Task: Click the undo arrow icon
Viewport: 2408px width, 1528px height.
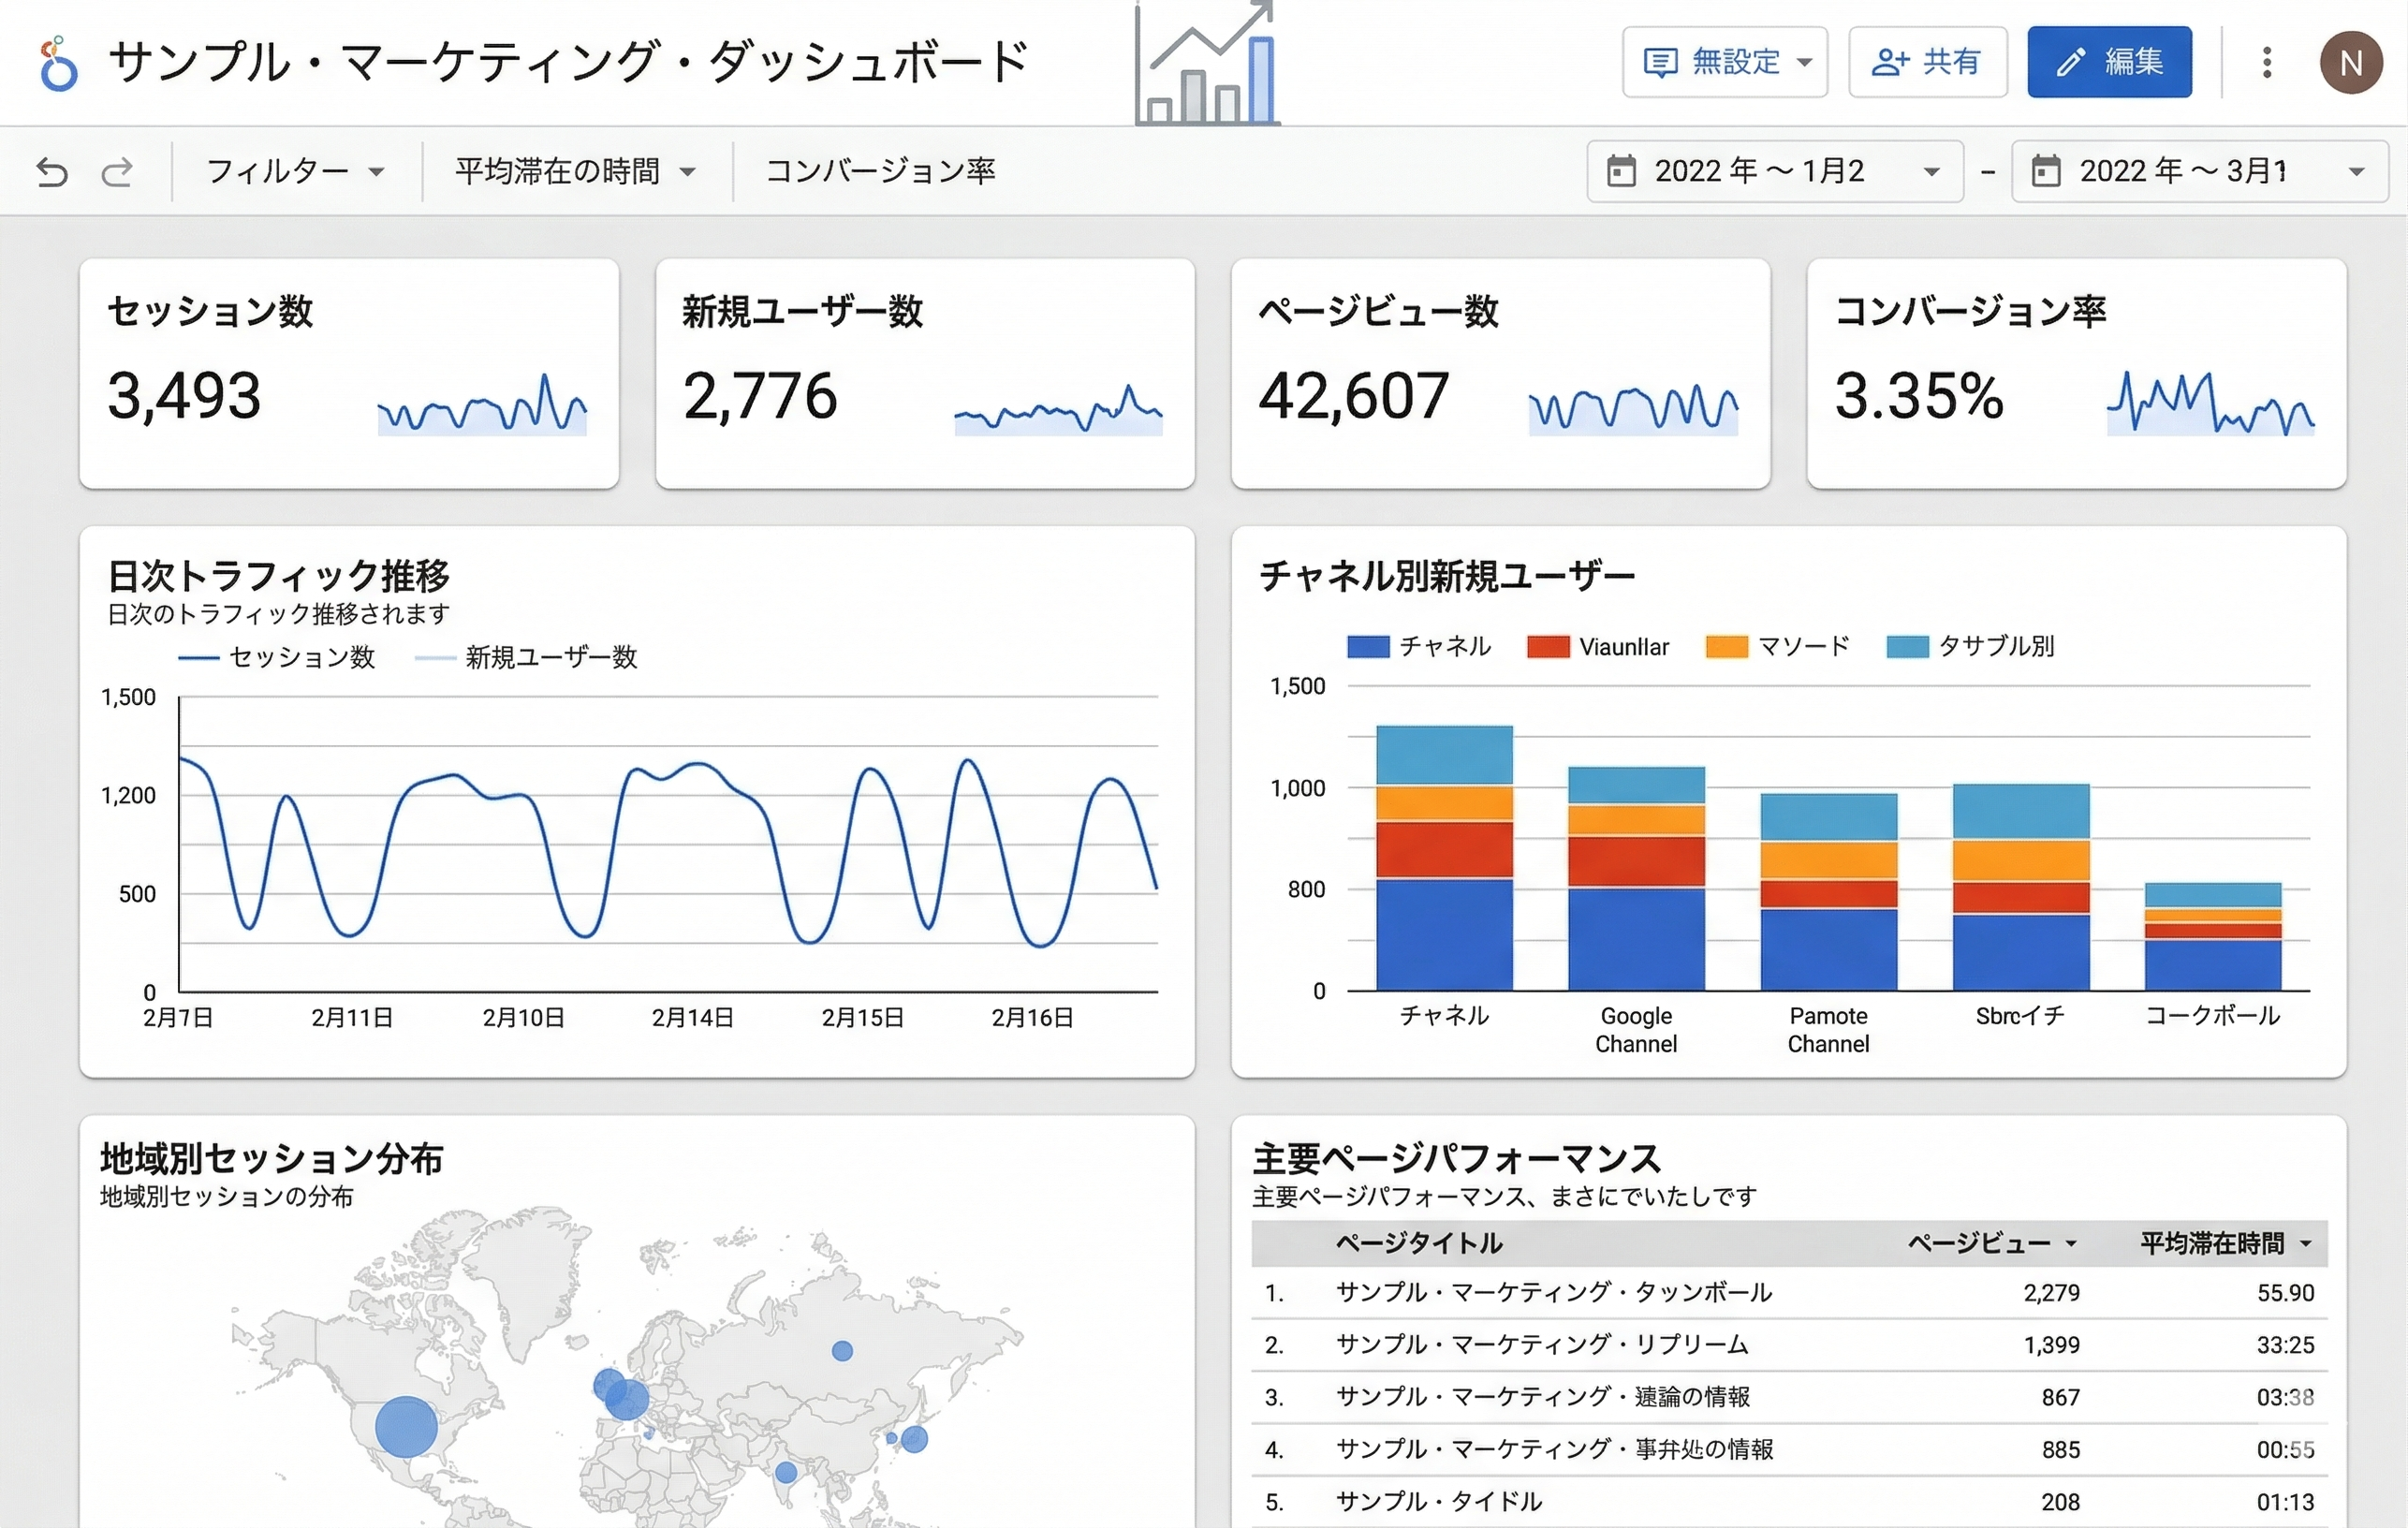Action: coord(52,170)
